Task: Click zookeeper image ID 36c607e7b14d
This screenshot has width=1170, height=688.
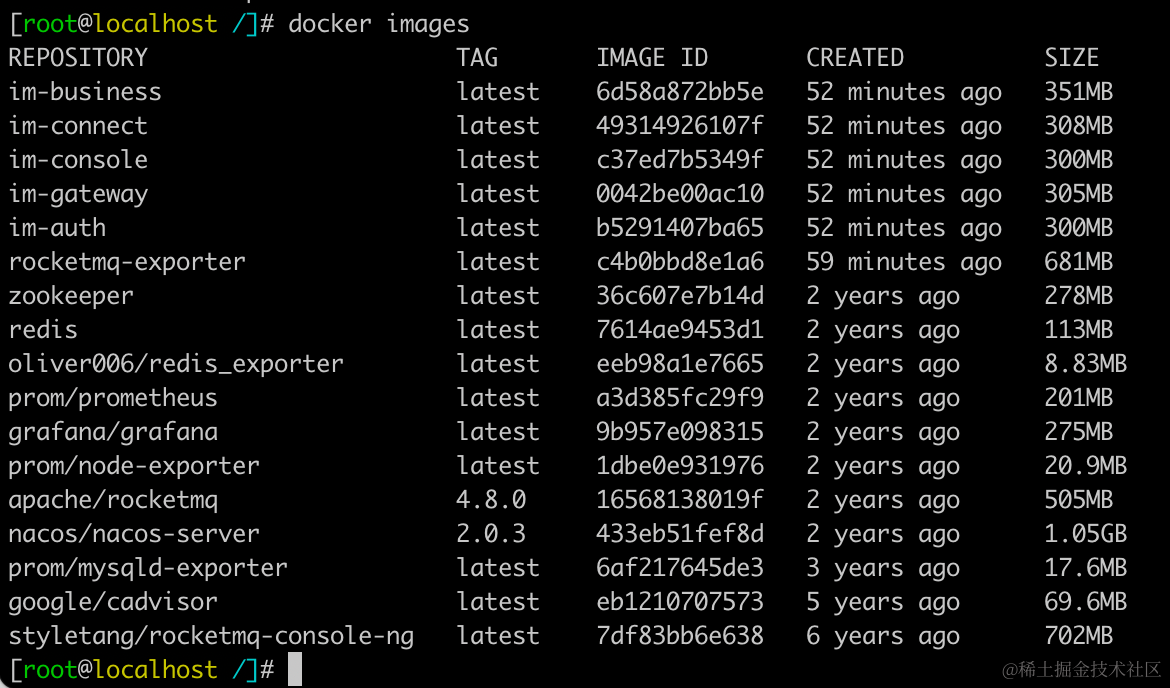Action: [680, 295]
